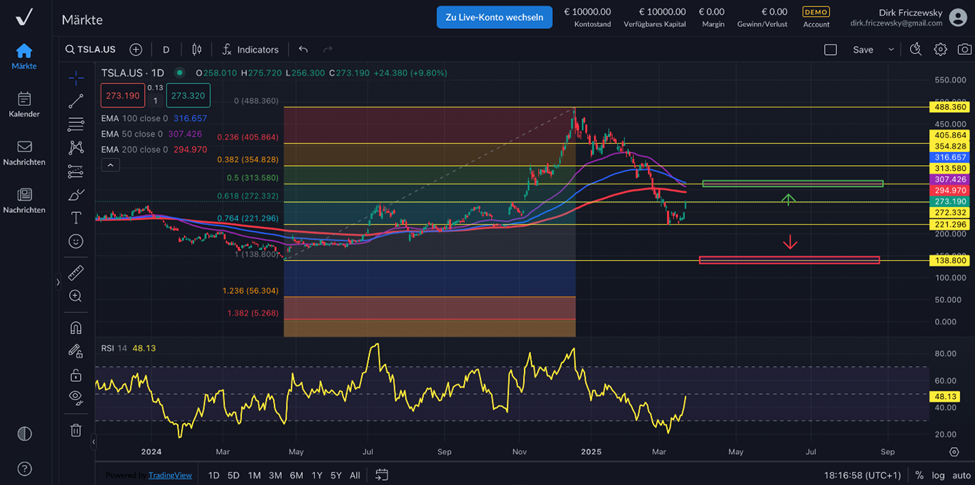Open the Save dropdown arrow
This screenshot has height=485, width=975.
pyautogui.click(x=891, y=49)
